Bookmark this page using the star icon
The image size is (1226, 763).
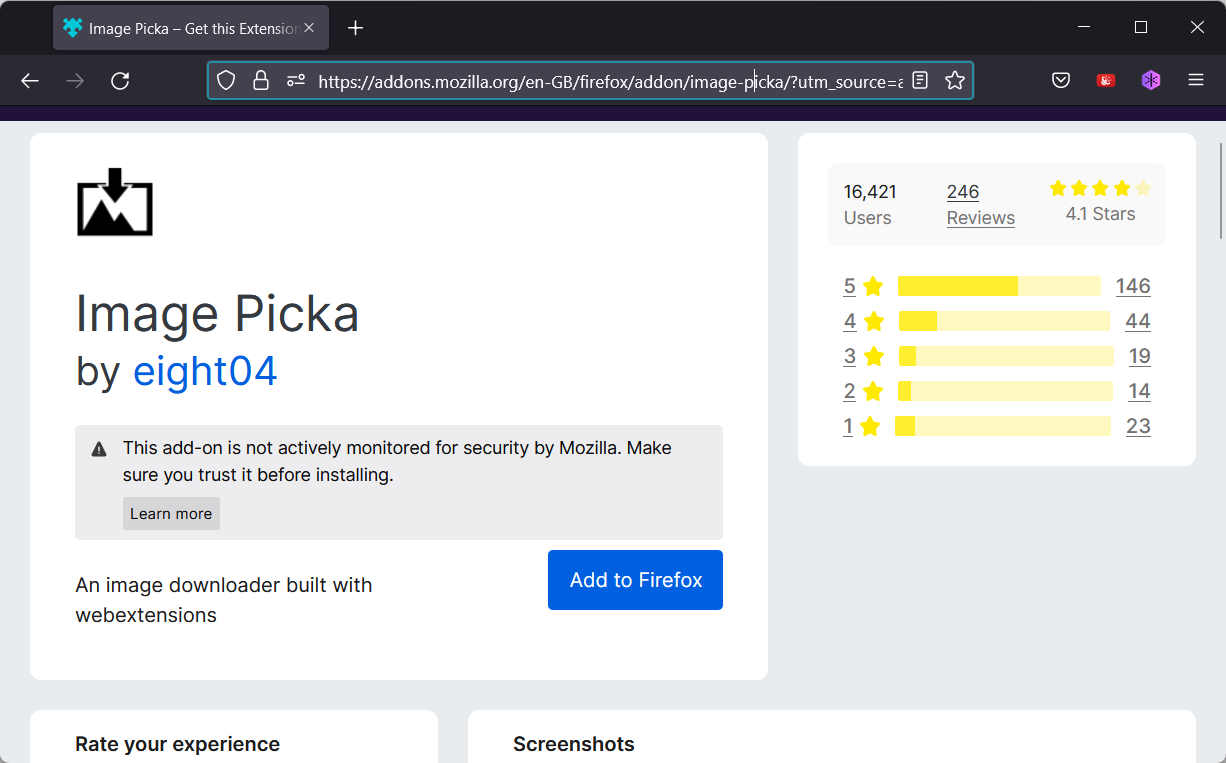pyautogui.click(x=955, y=80)
